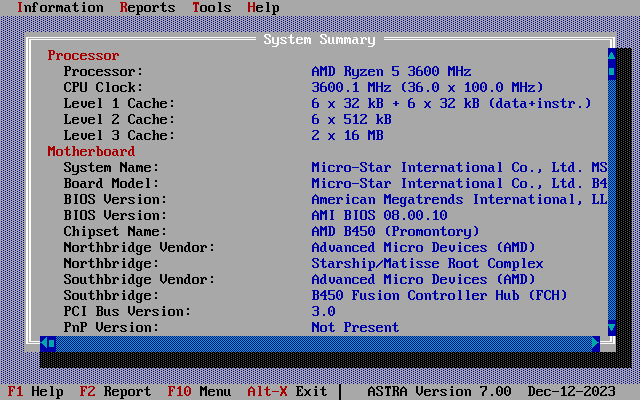Click F2 Report in status bar
Screen dimensions: 640x400
tap(116, 391)
